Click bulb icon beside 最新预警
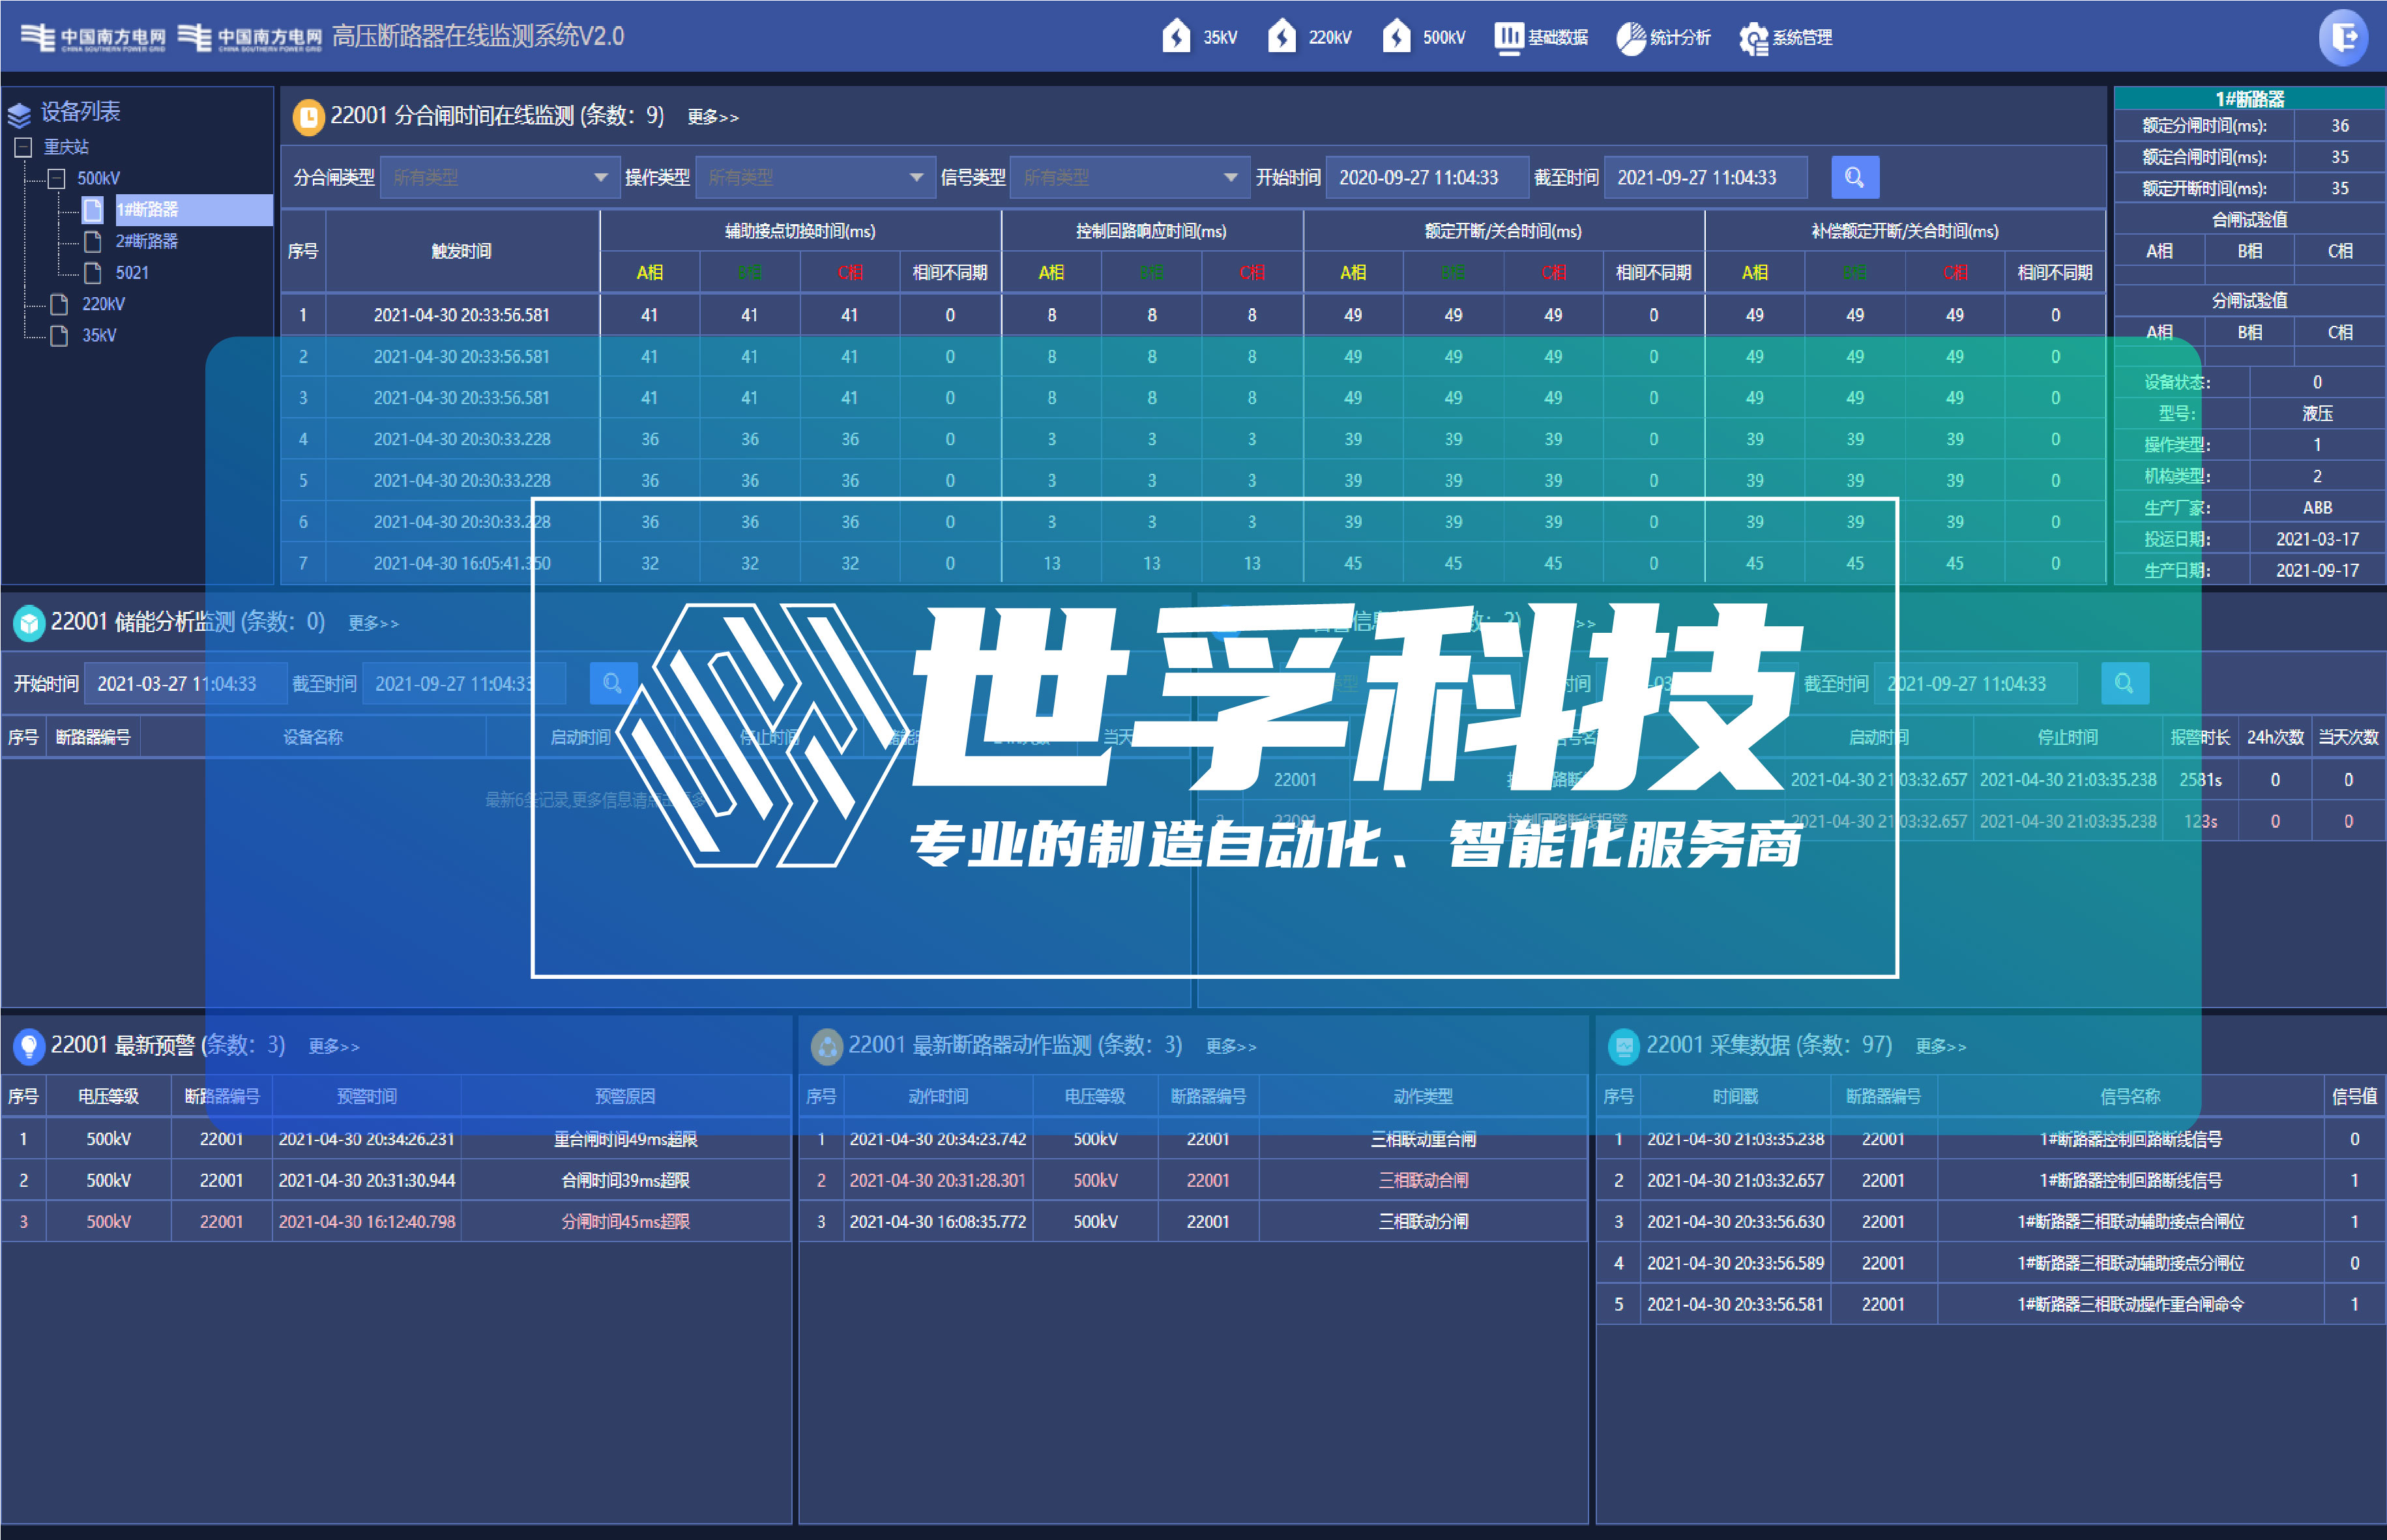 coord(29,1046)
